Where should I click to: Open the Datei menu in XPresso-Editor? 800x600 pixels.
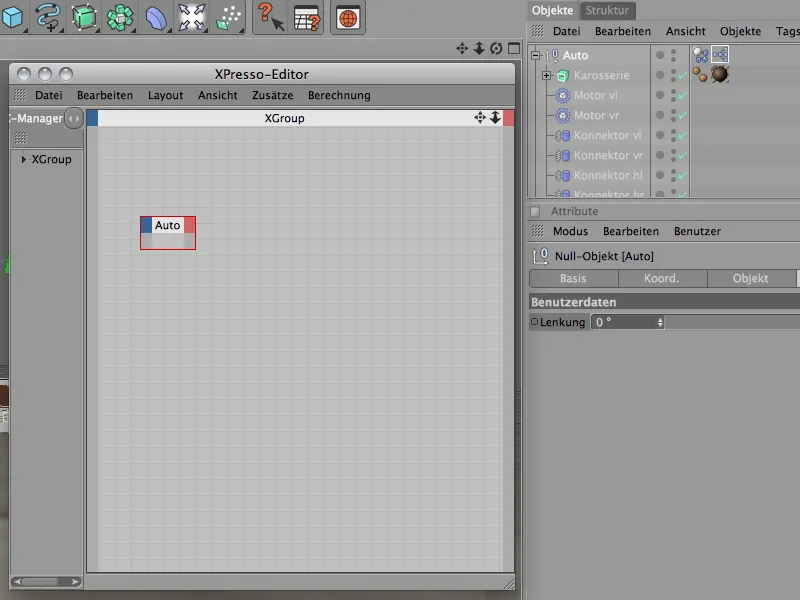(48, 95)
